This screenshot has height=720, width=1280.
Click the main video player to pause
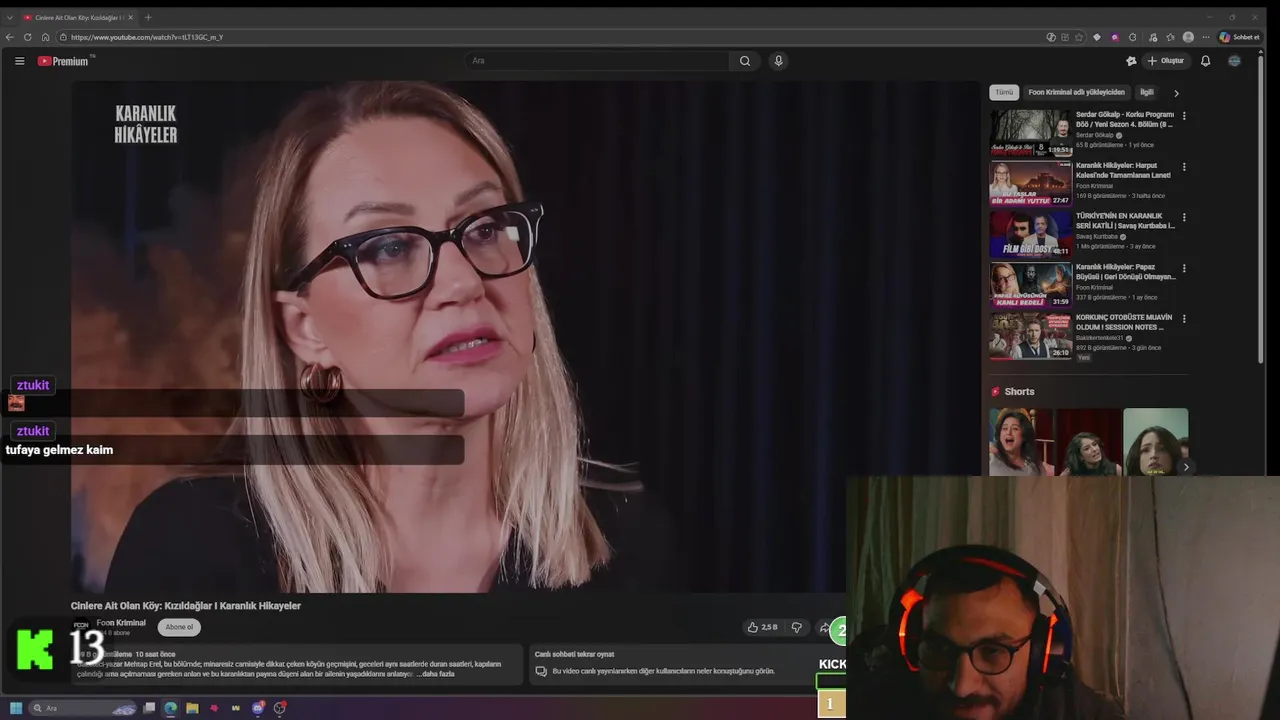pos(526,336)
